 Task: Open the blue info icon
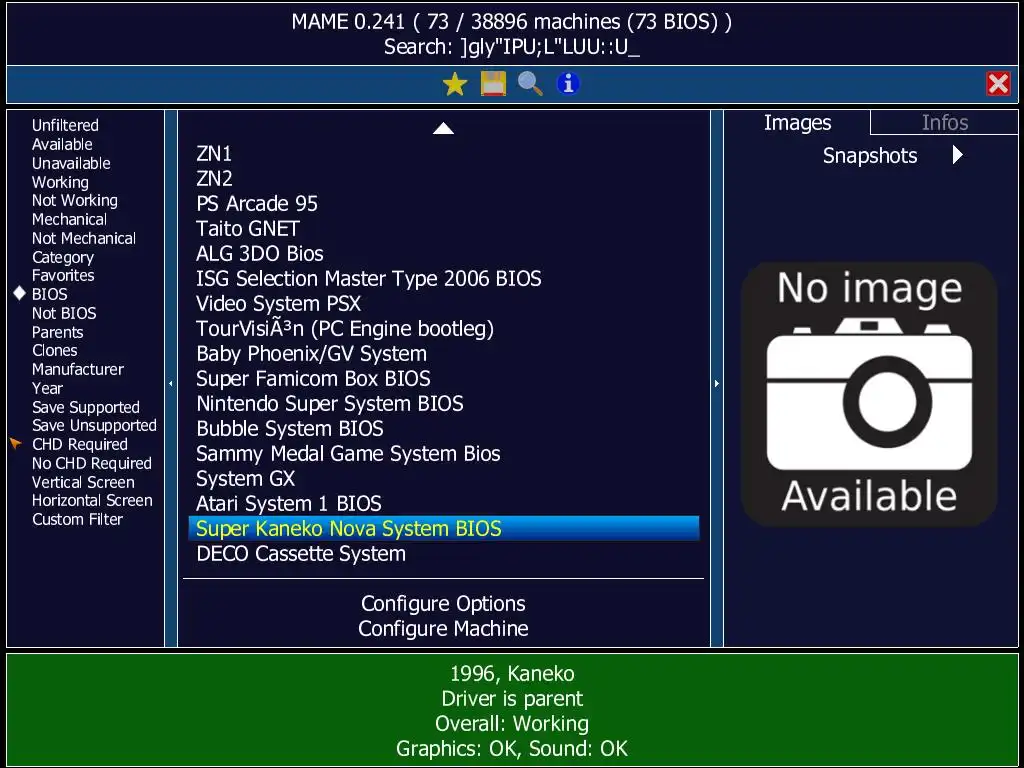click(568, 84)
